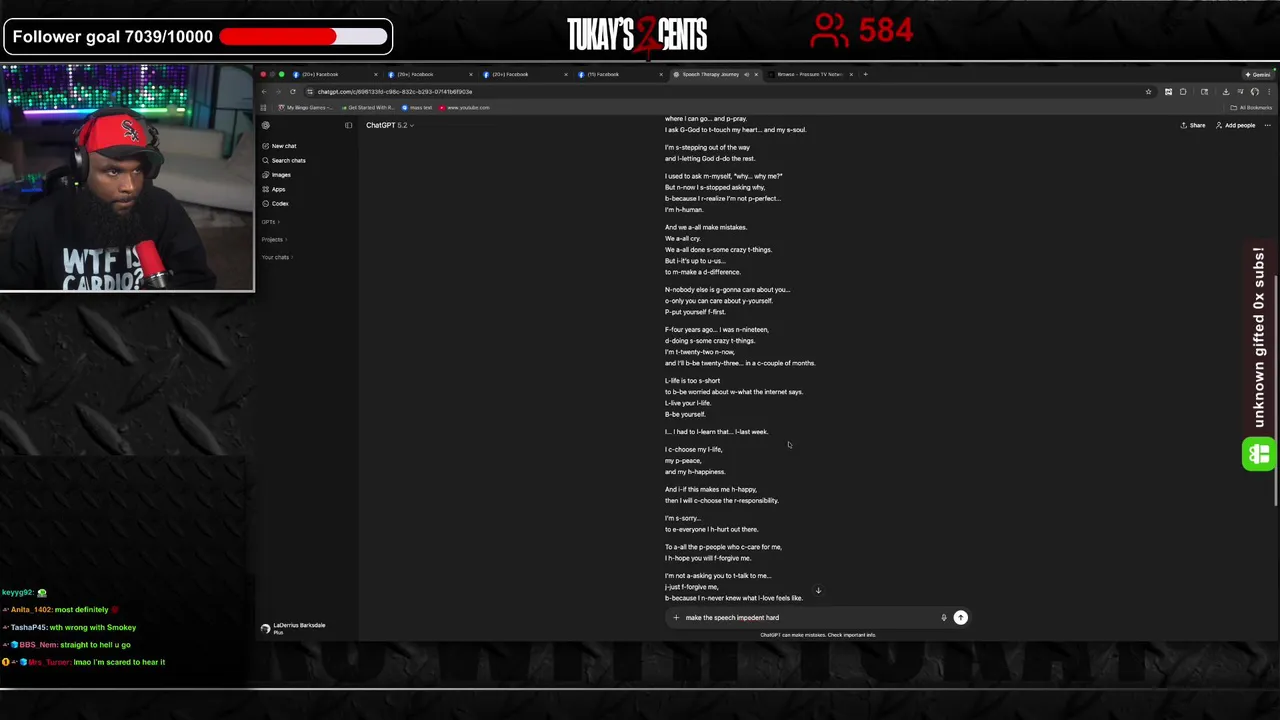This screenshot has width=1280, height=720.
Task: Open Codex in the sidebar
Action: point(275,203)
